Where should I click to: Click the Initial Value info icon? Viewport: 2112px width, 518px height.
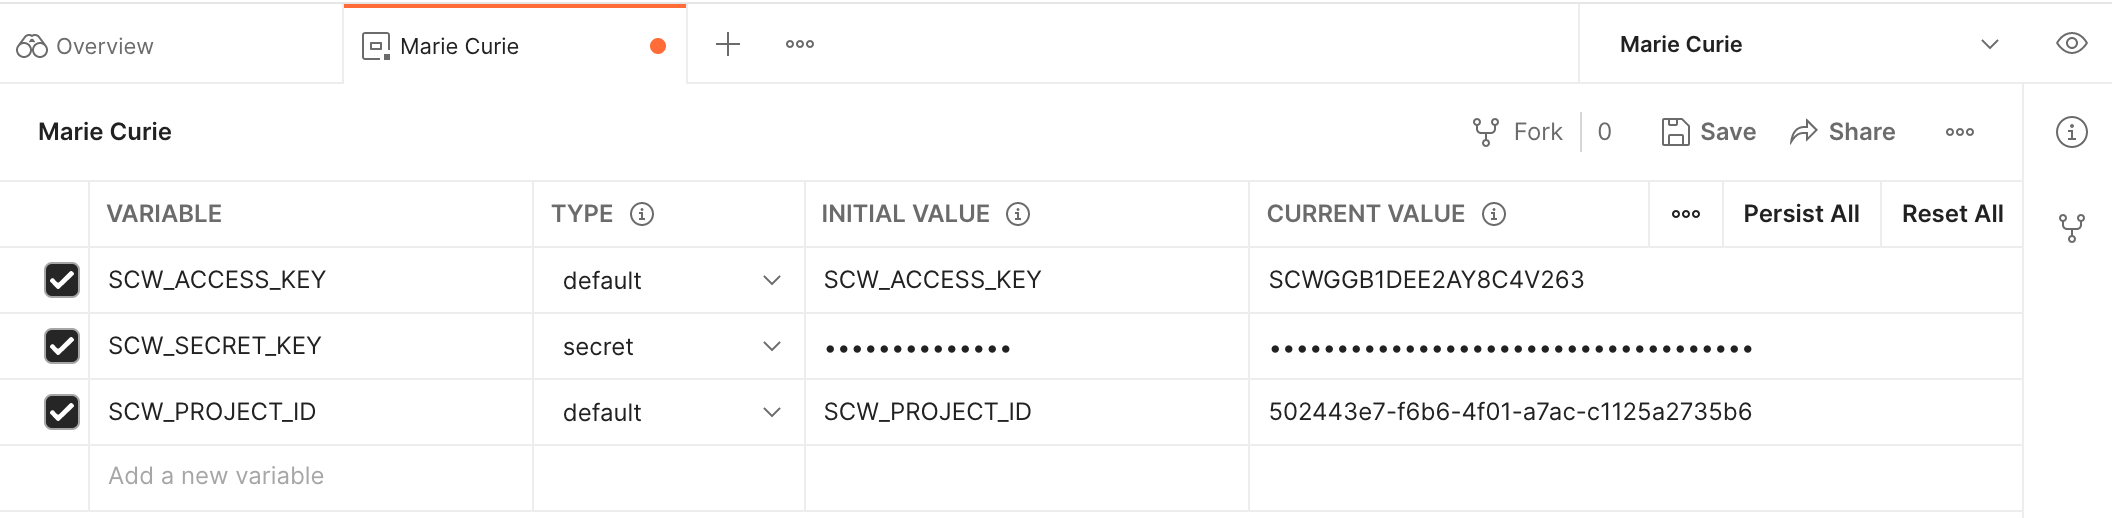pyautogui.click(x=1018, y=214)
